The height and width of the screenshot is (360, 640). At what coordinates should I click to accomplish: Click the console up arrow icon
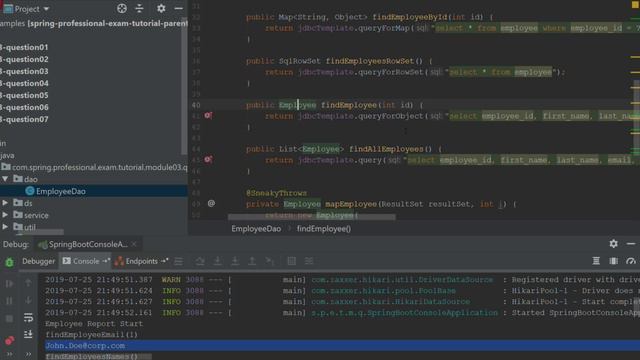click(x=28, y=283)
